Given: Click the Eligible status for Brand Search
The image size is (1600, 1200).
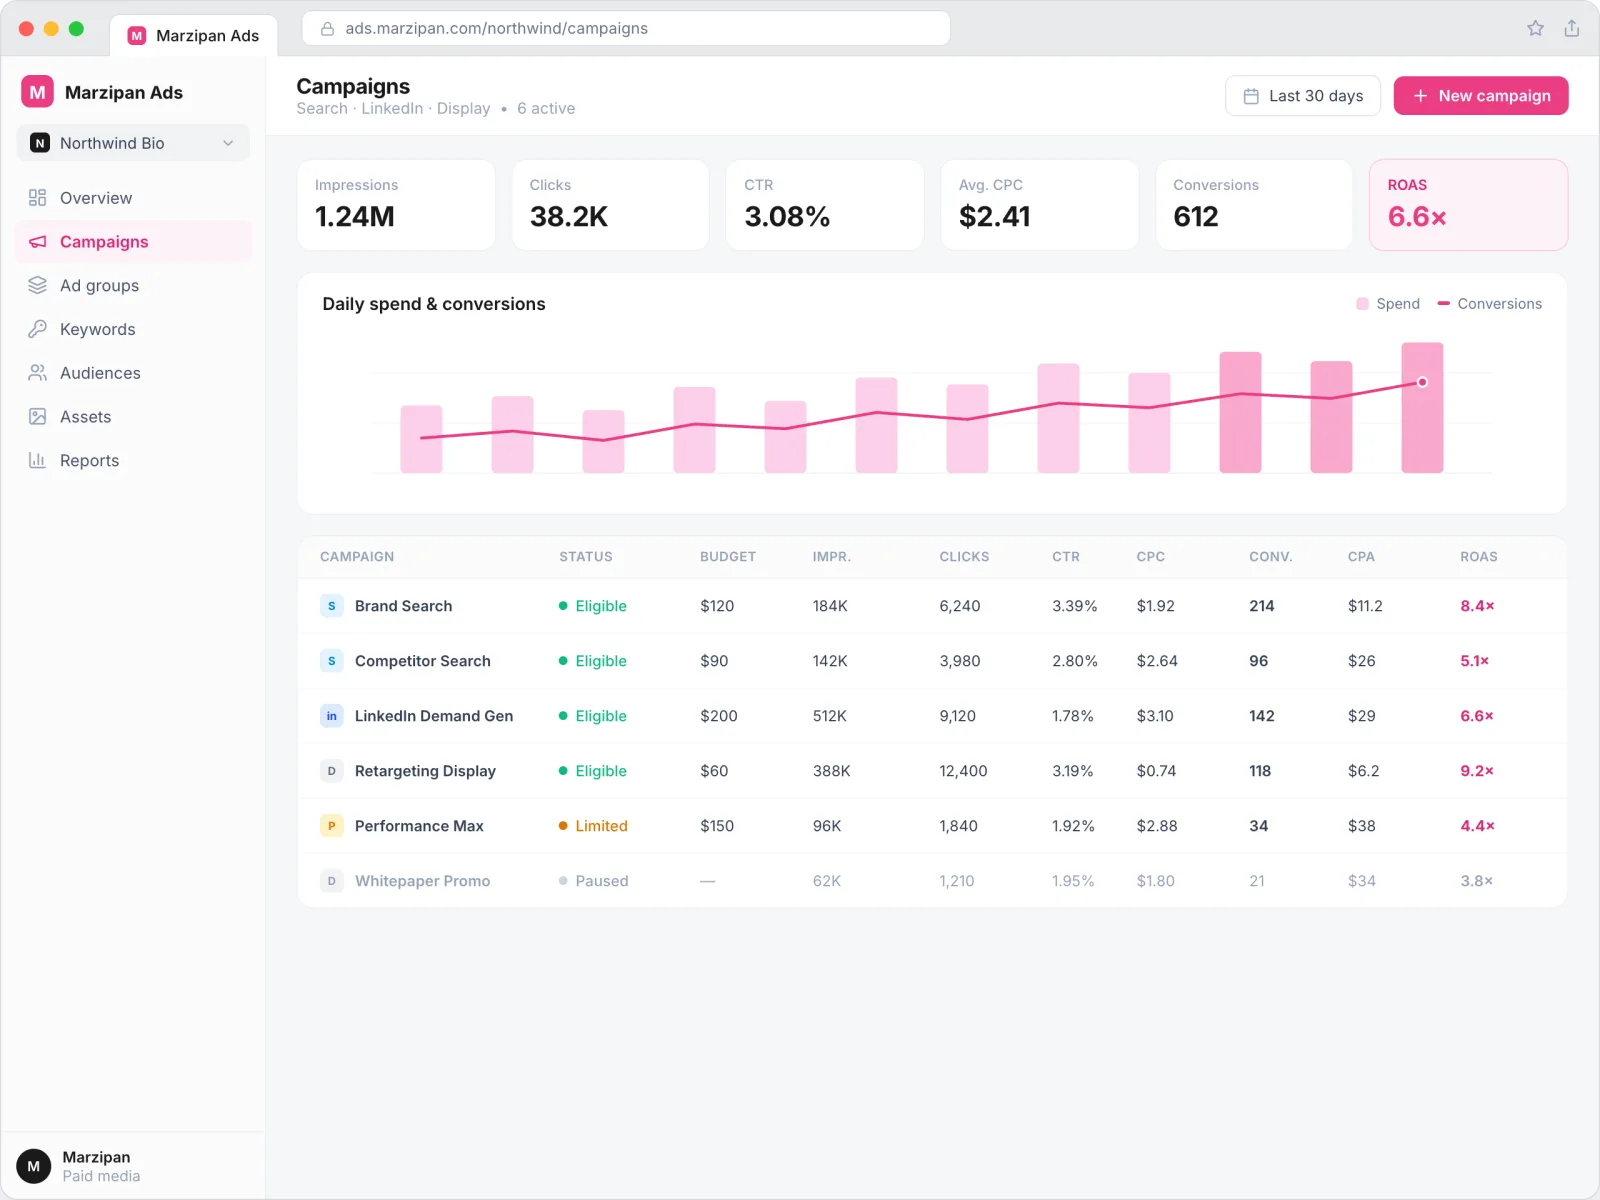Looking at the screenshot, I should [593, 606].
